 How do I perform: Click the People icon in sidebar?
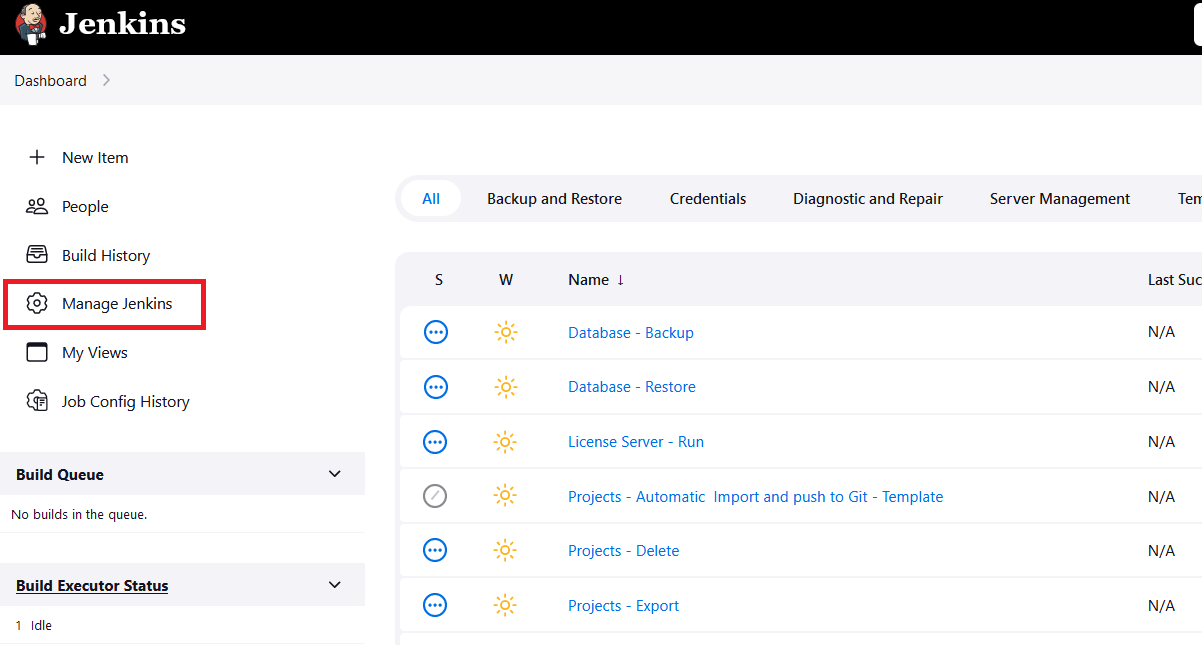37,206
